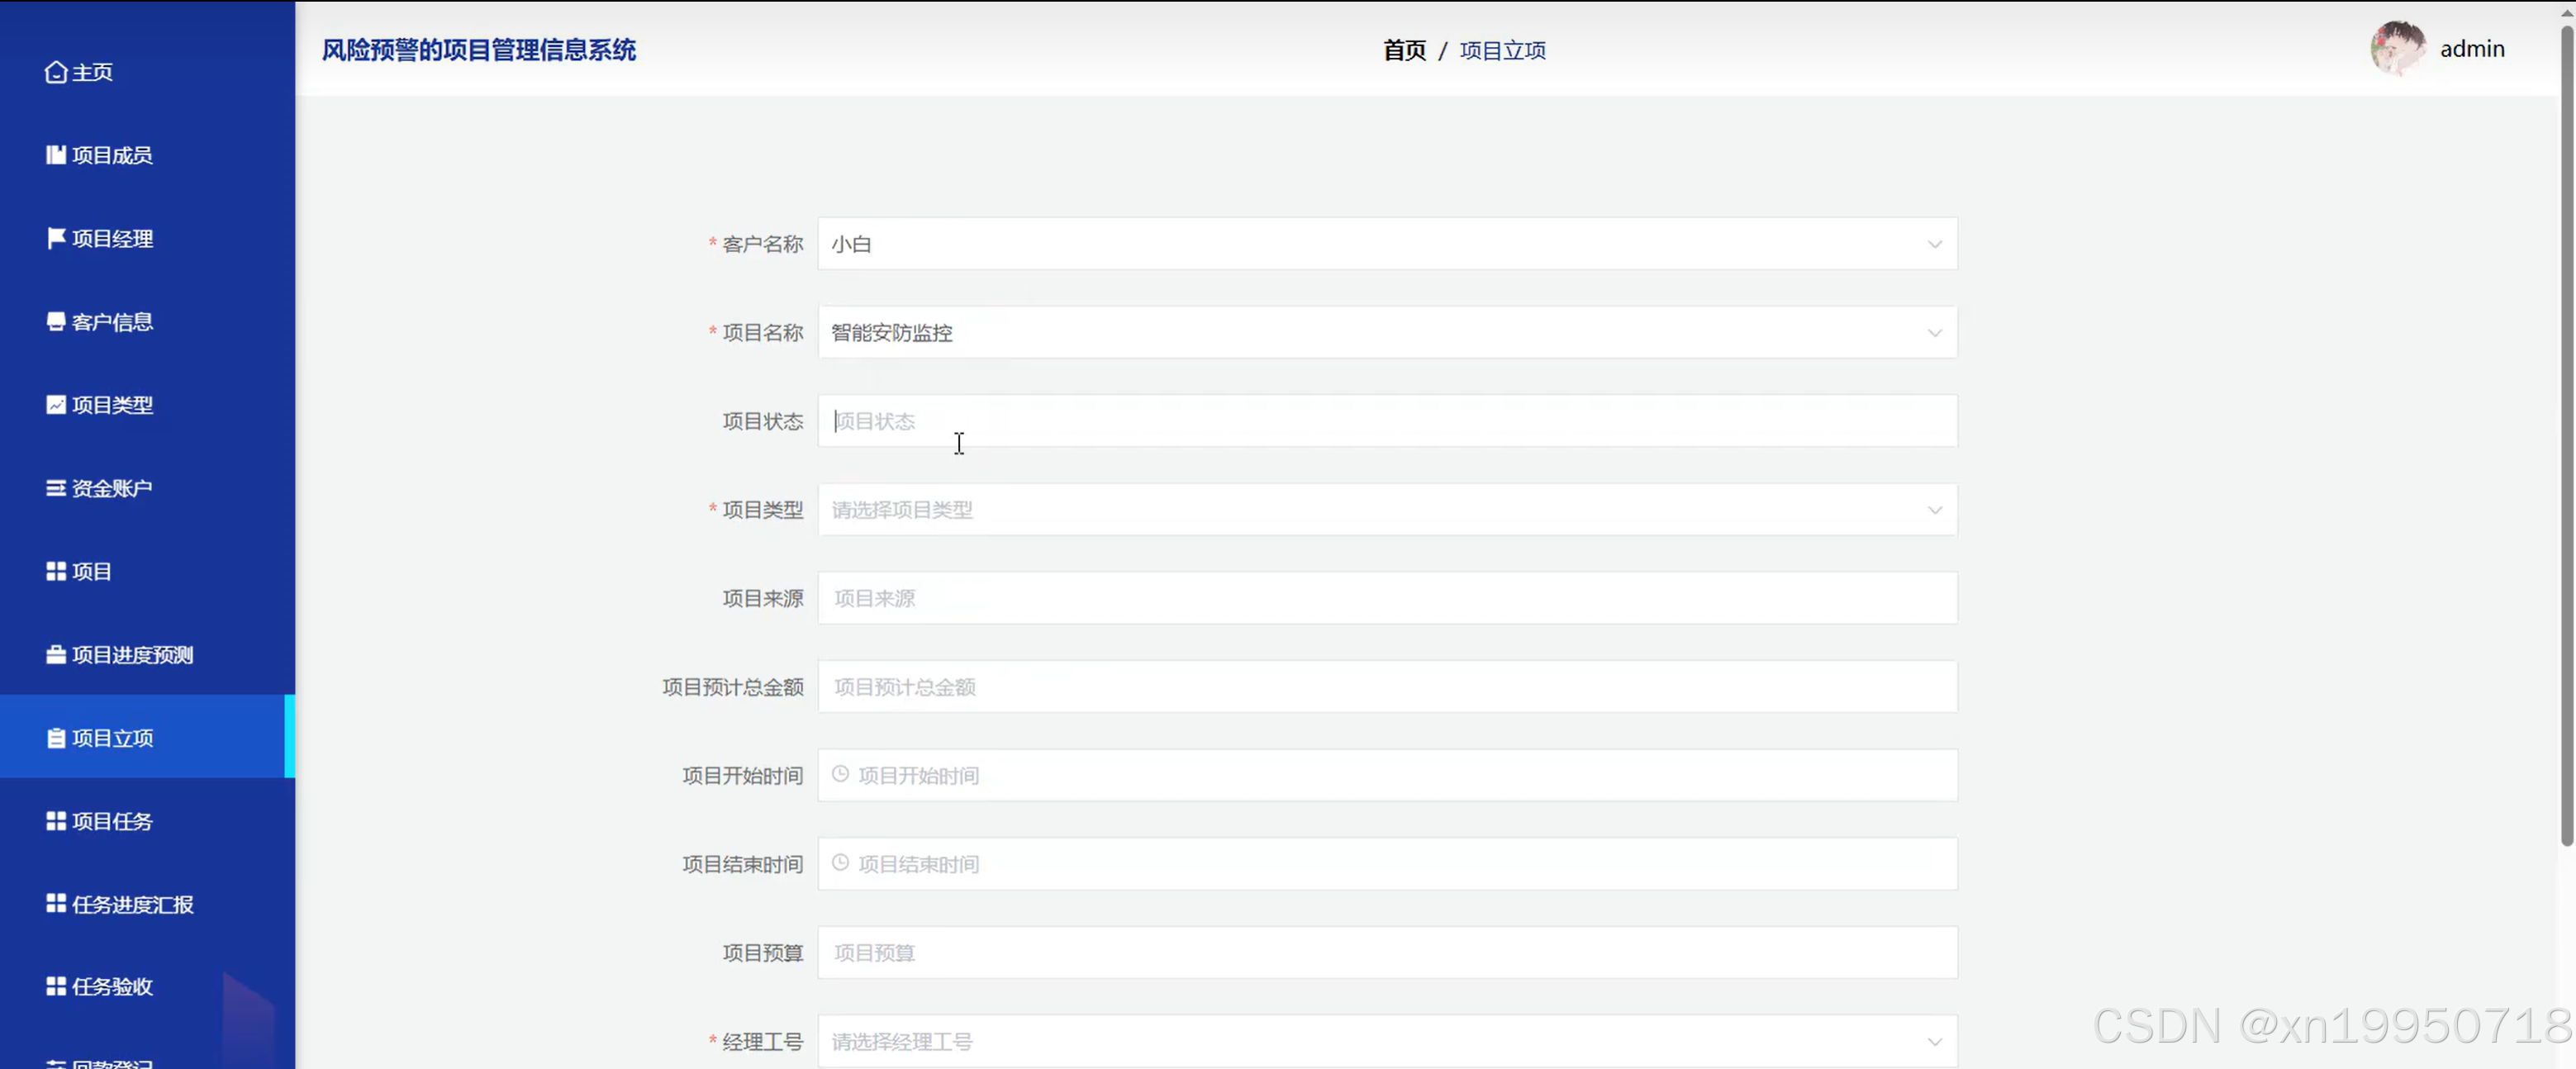This screenshot has width=2576, height=1069.
Task: Open 项目名称 select showing 智能安防监控
Action: [1387, 333]
